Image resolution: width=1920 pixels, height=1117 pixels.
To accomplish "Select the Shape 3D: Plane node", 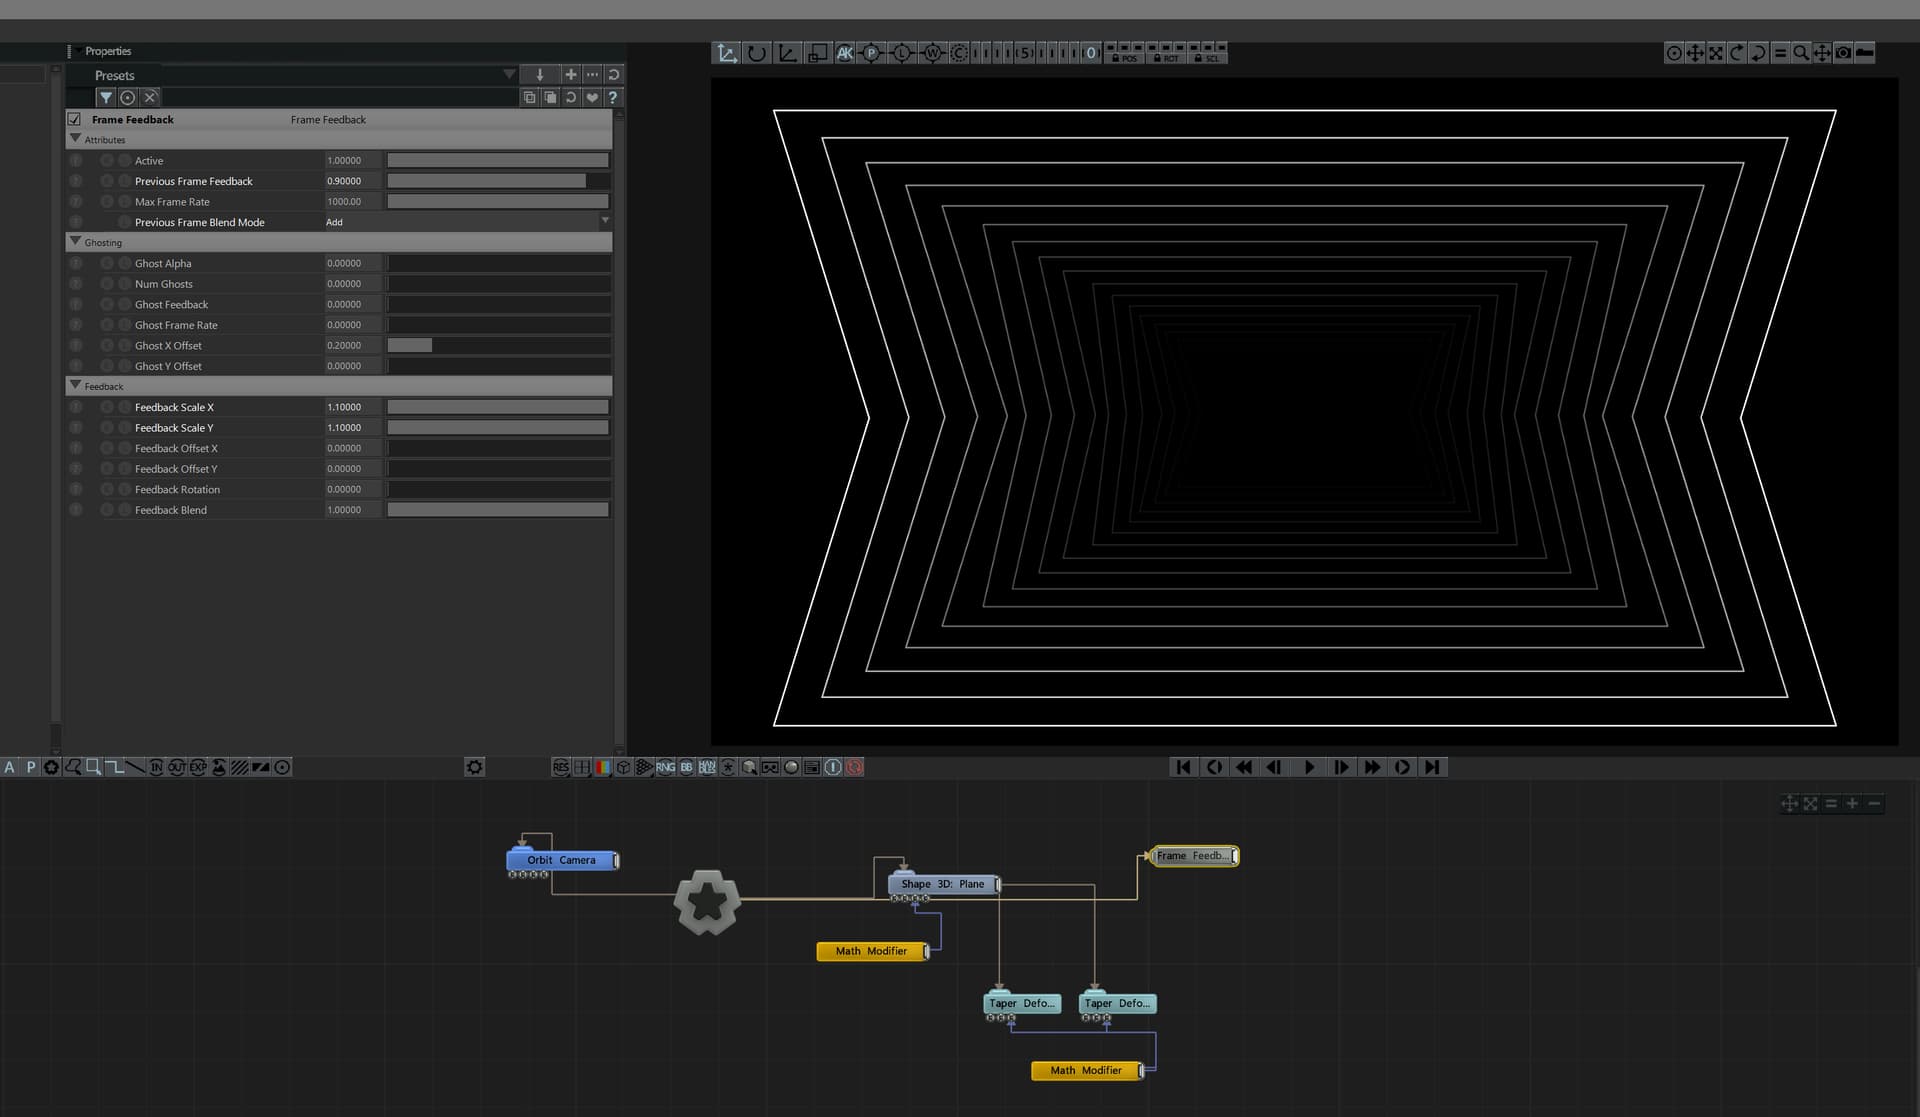I will click(x=944, y=884).
